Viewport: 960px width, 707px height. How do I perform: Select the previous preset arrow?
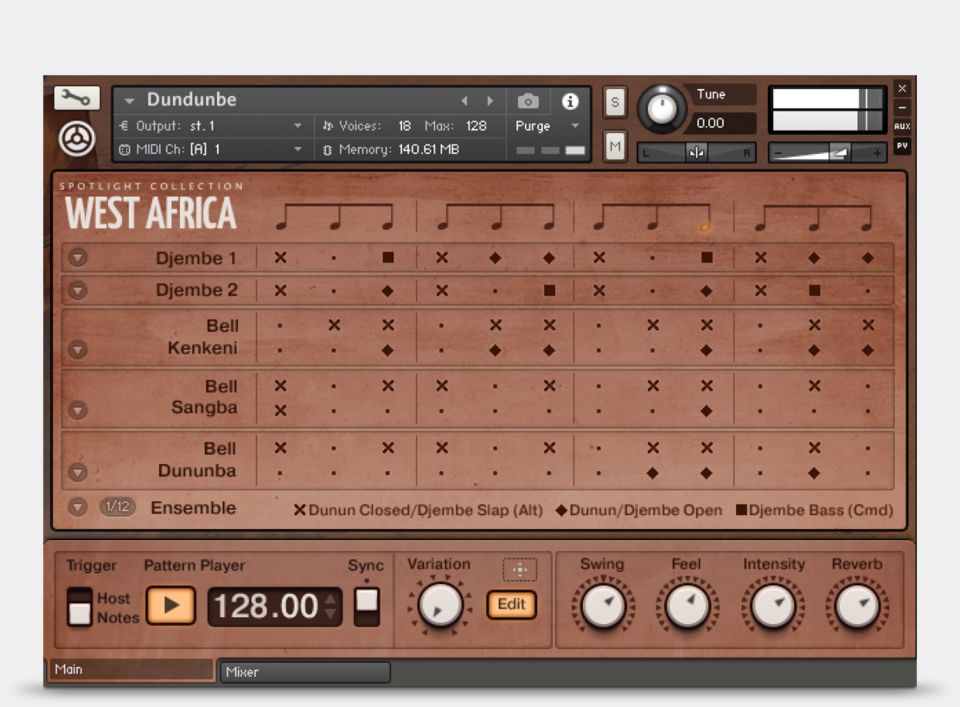click(x=464, y=101)
